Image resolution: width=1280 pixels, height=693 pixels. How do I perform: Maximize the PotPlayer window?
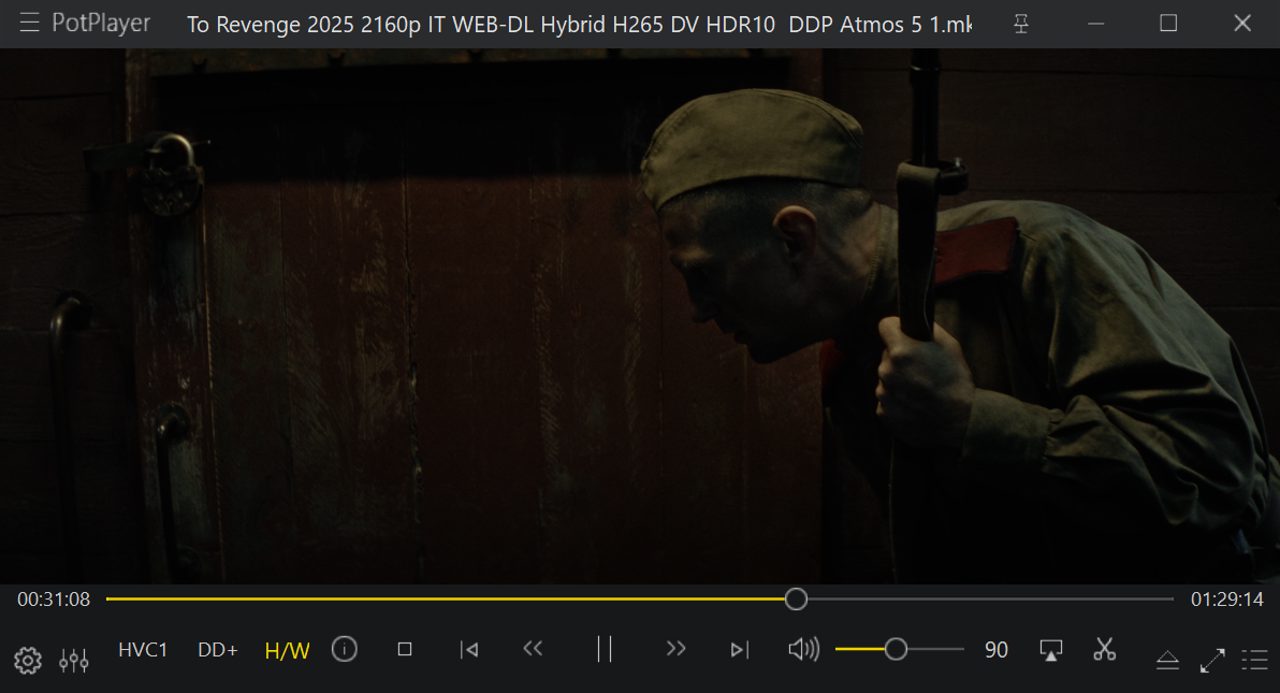1168,23
